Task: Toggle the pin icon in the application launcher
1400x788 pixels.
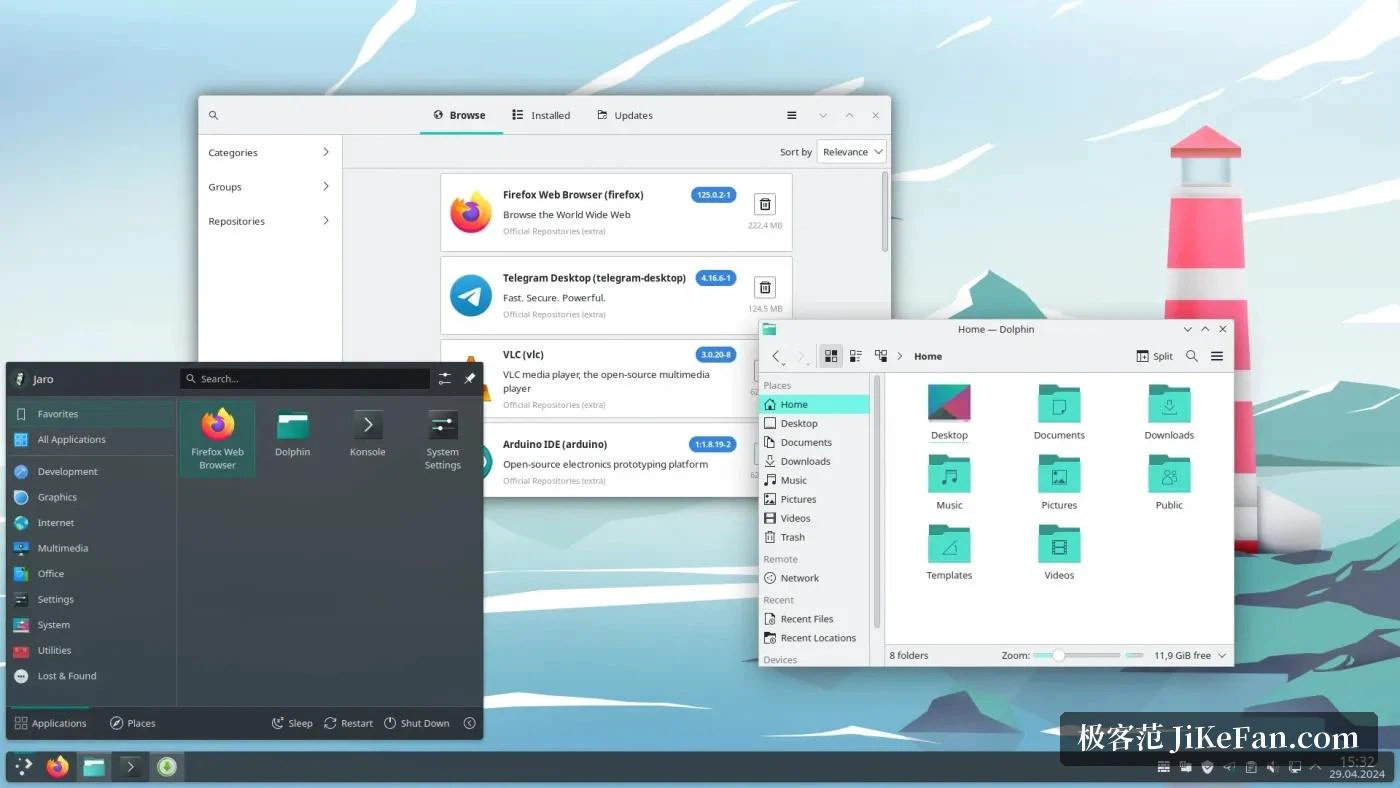Action: point(469,379)
